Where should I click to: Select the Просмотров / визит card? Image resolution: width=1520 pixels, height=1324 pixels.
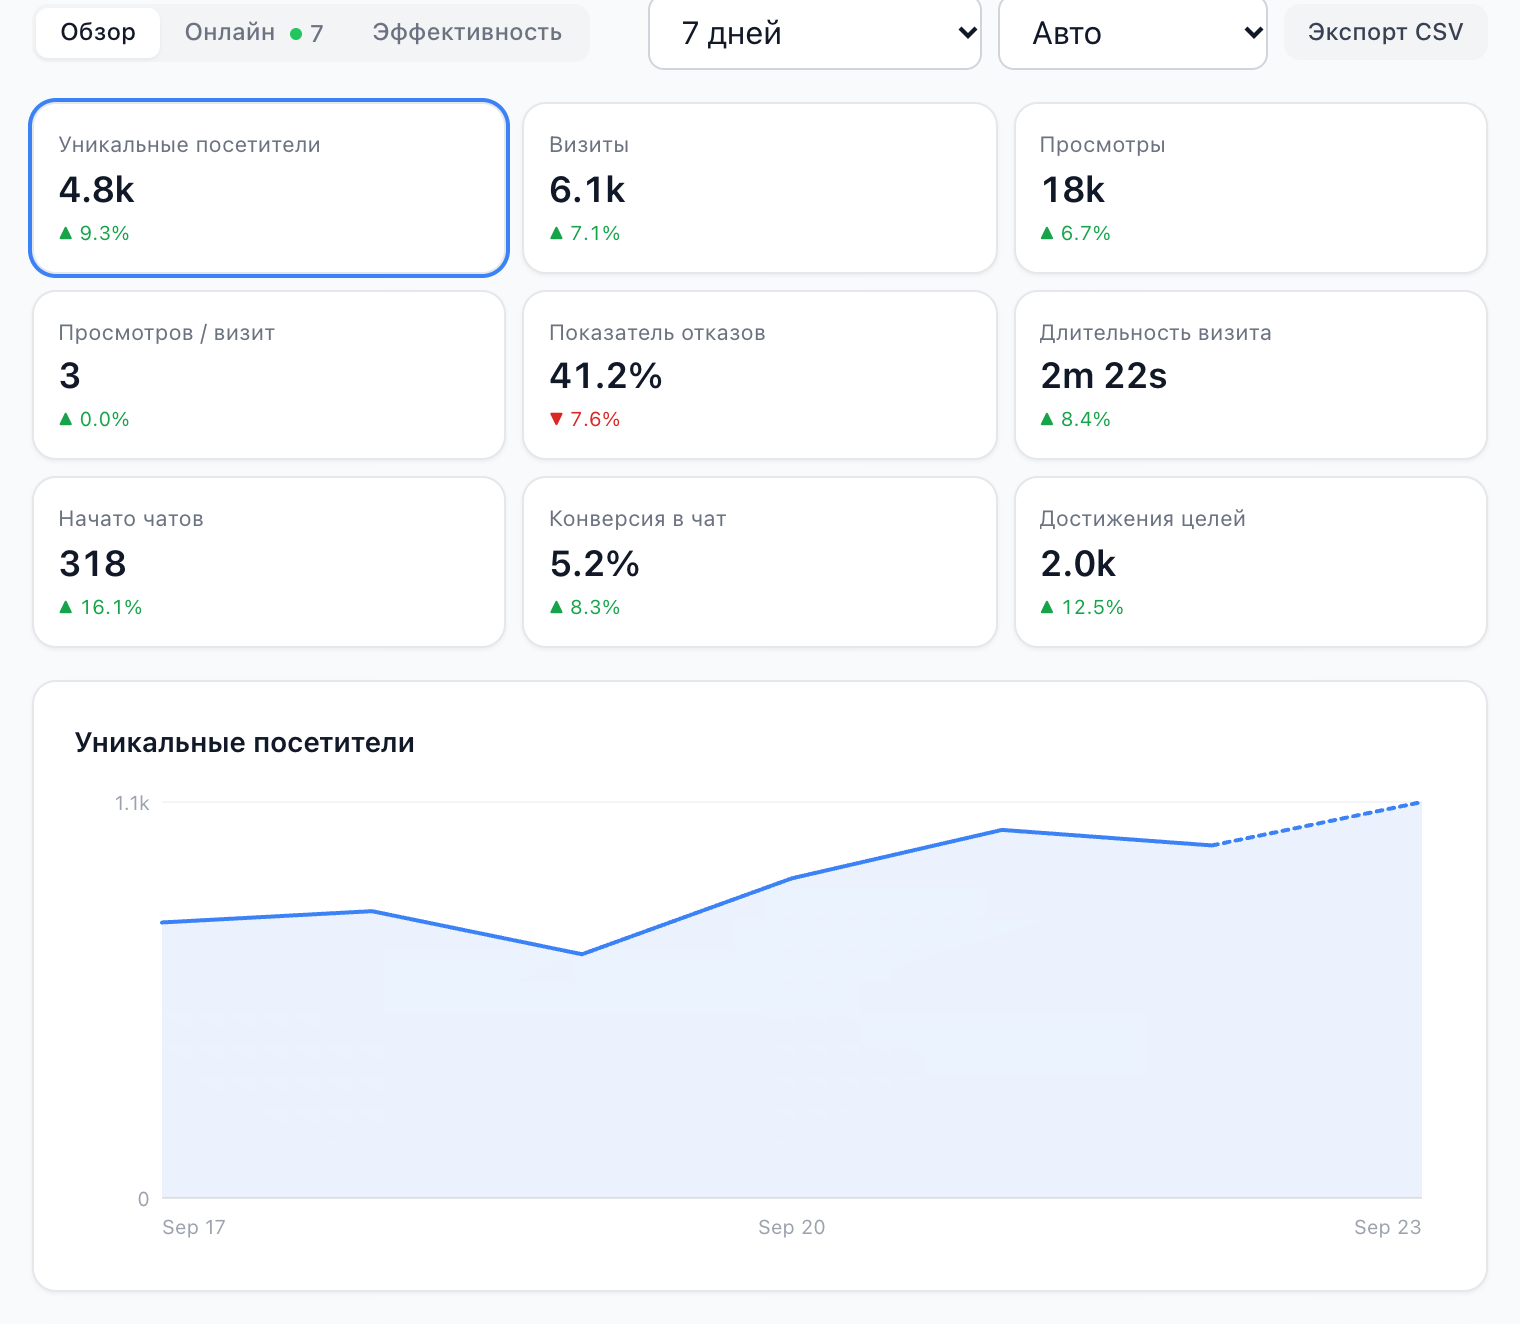tap(269, 375)
